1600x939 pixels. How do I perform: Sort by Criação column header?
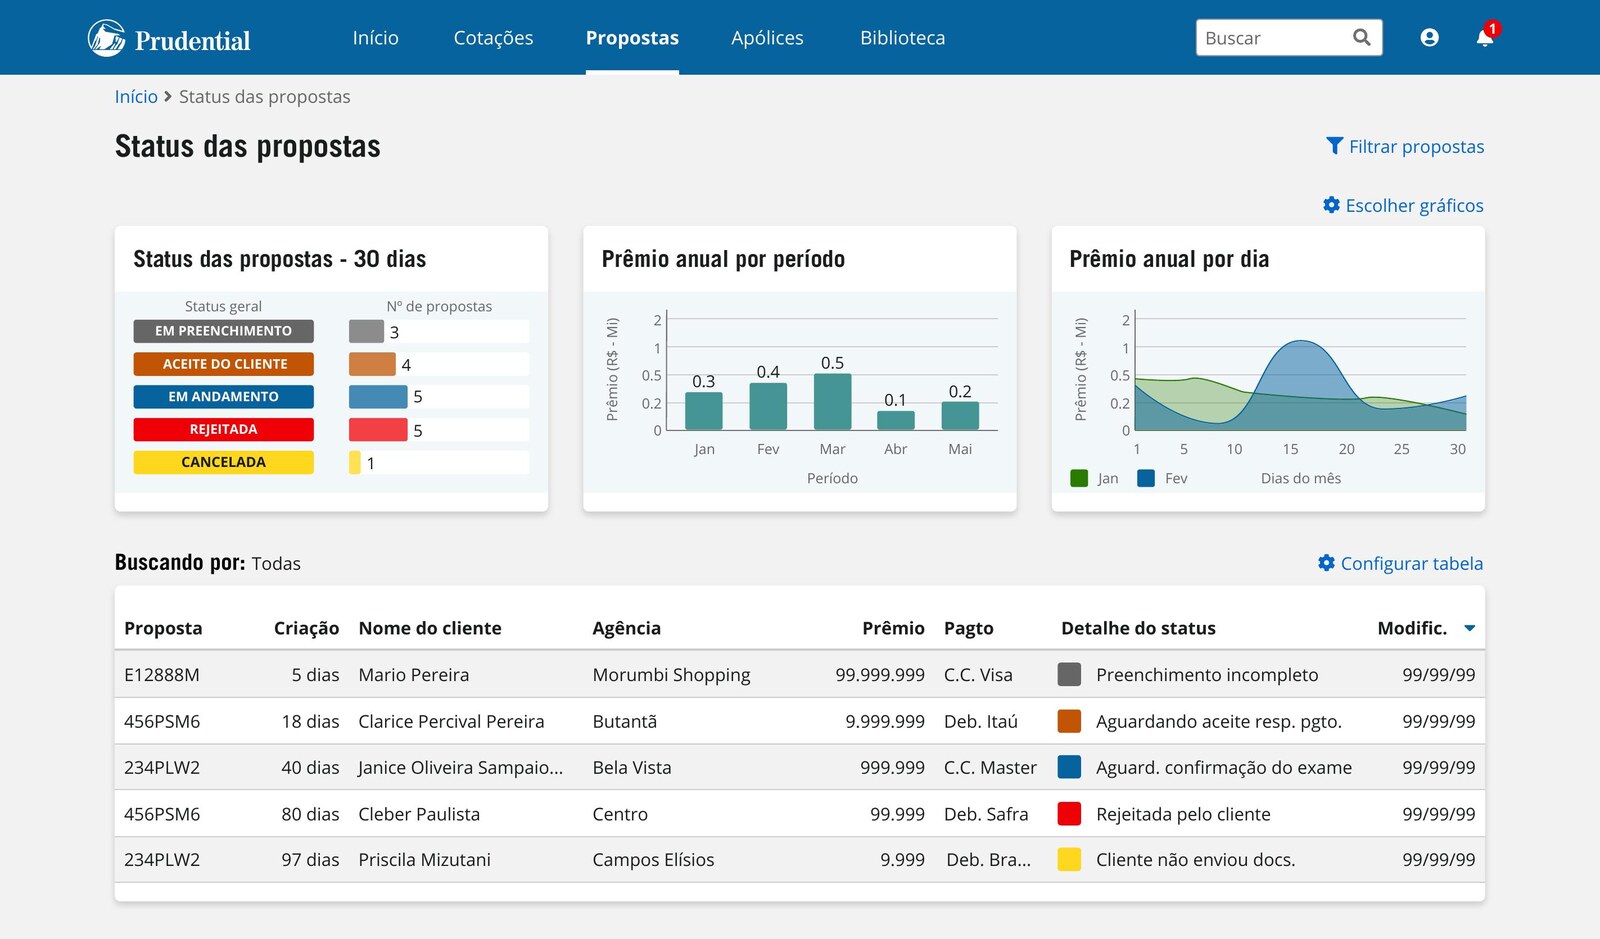[x=306, y=628]
